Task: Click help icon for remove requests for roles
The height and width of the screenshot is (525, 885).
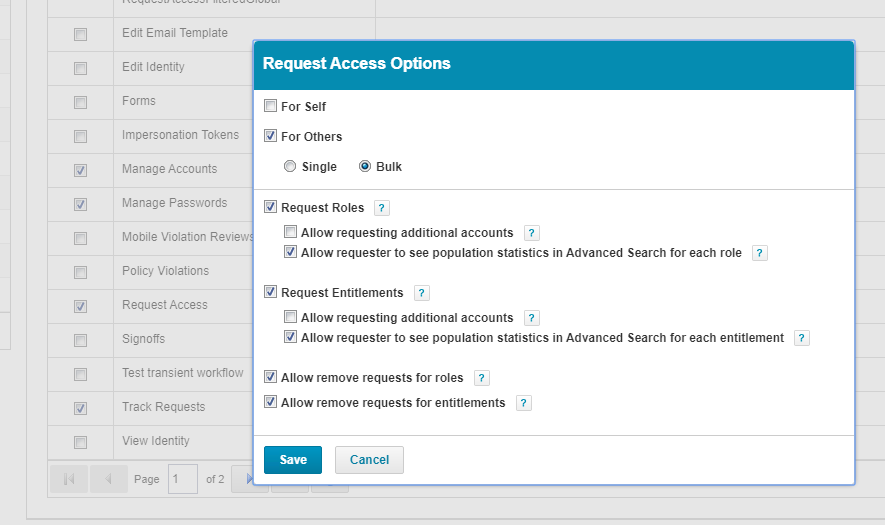Action: coord(481,378)
